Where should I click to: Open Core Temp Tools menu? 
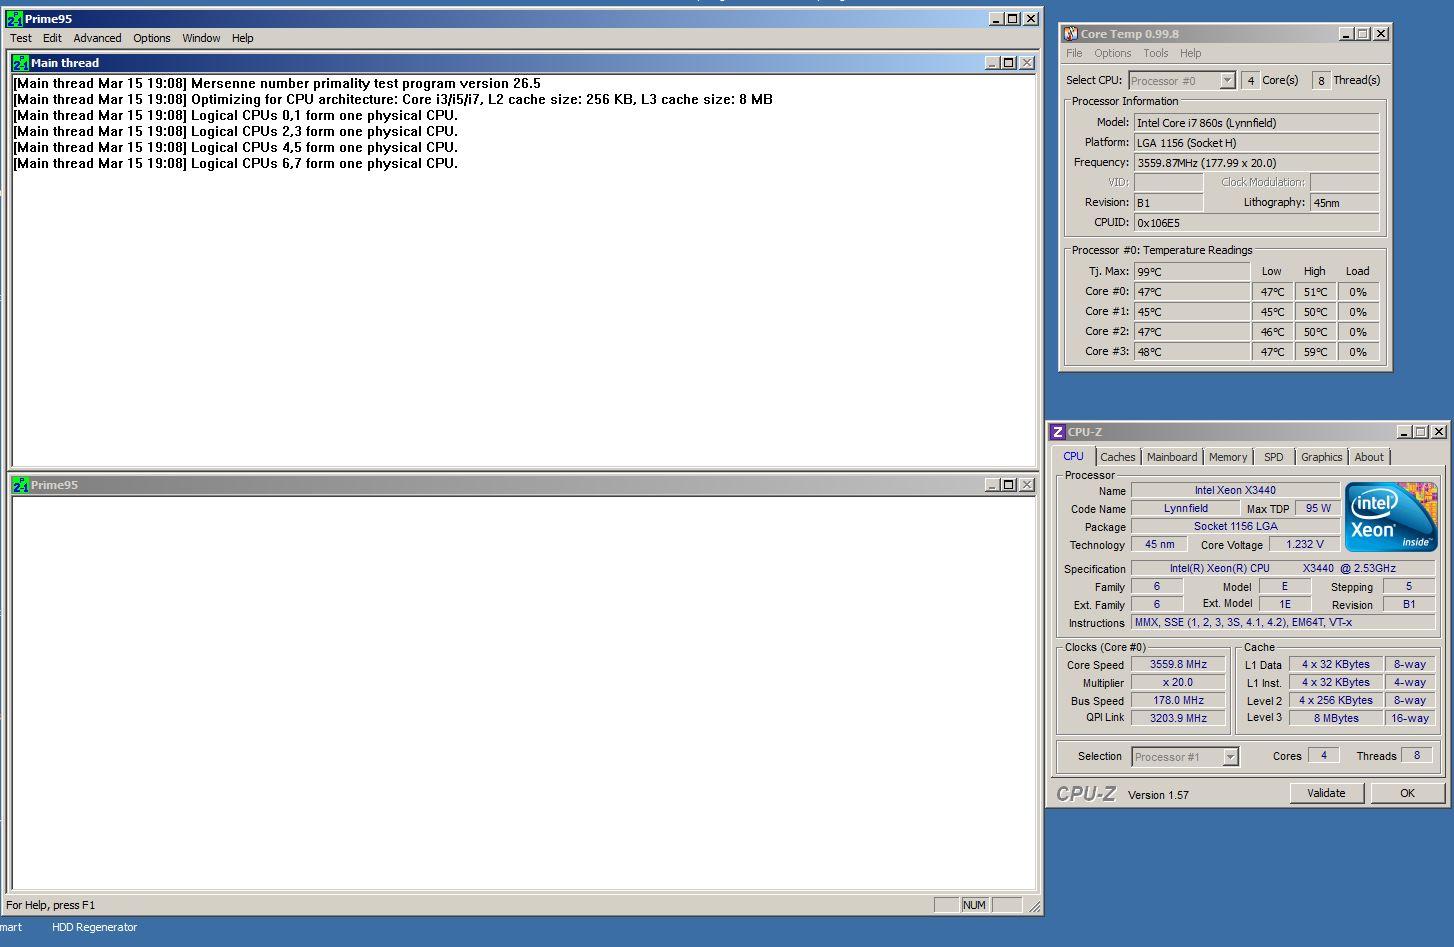[x=1156, y=53]
